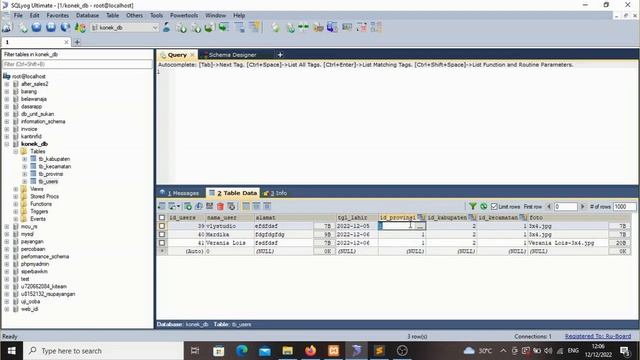Viewport: 640px width, 360px height.
Task: Open Firefox from the taskbar
Action: 311,351
